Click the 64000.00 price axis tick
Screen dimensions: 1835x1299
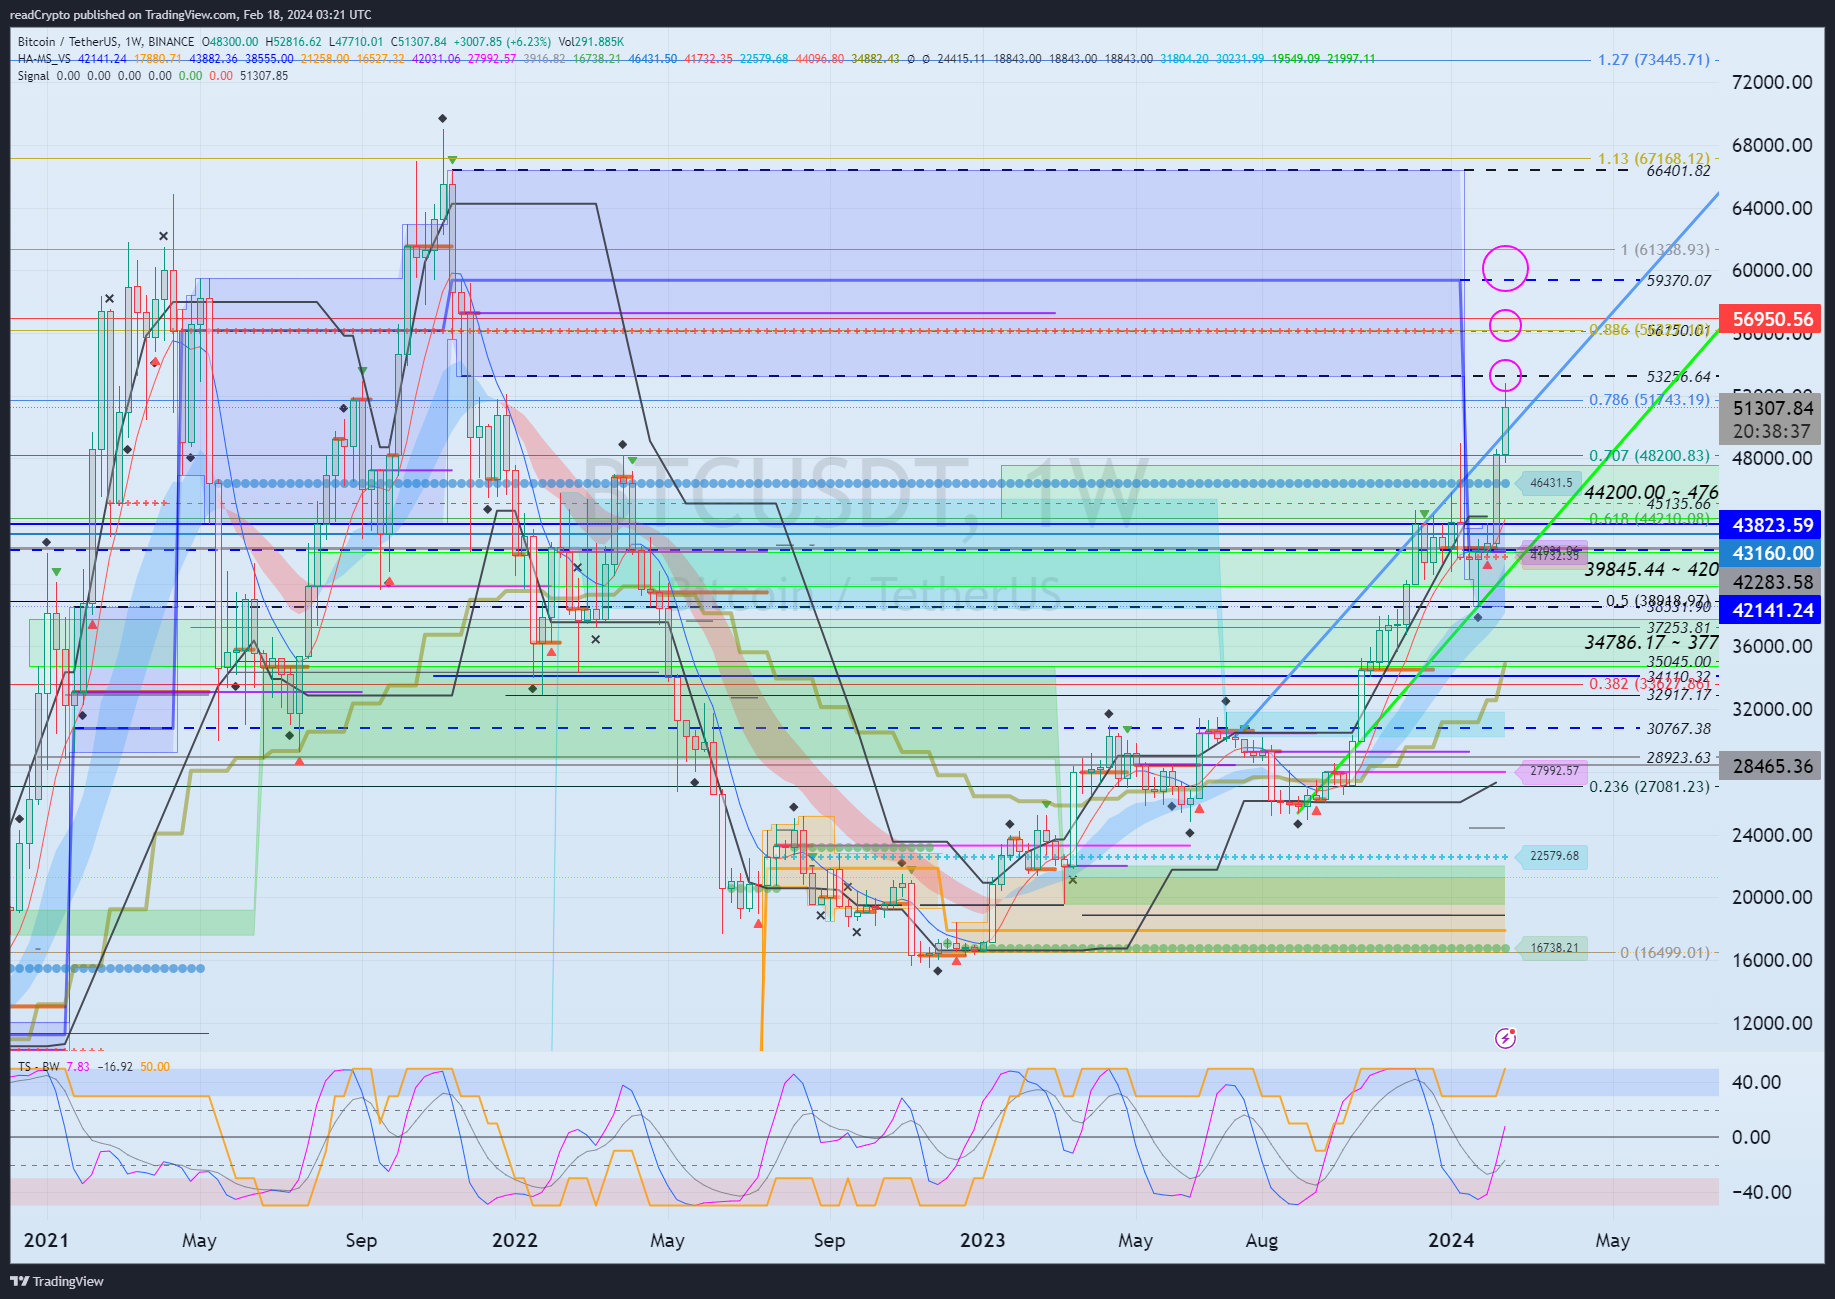[x=1772, y=208]
